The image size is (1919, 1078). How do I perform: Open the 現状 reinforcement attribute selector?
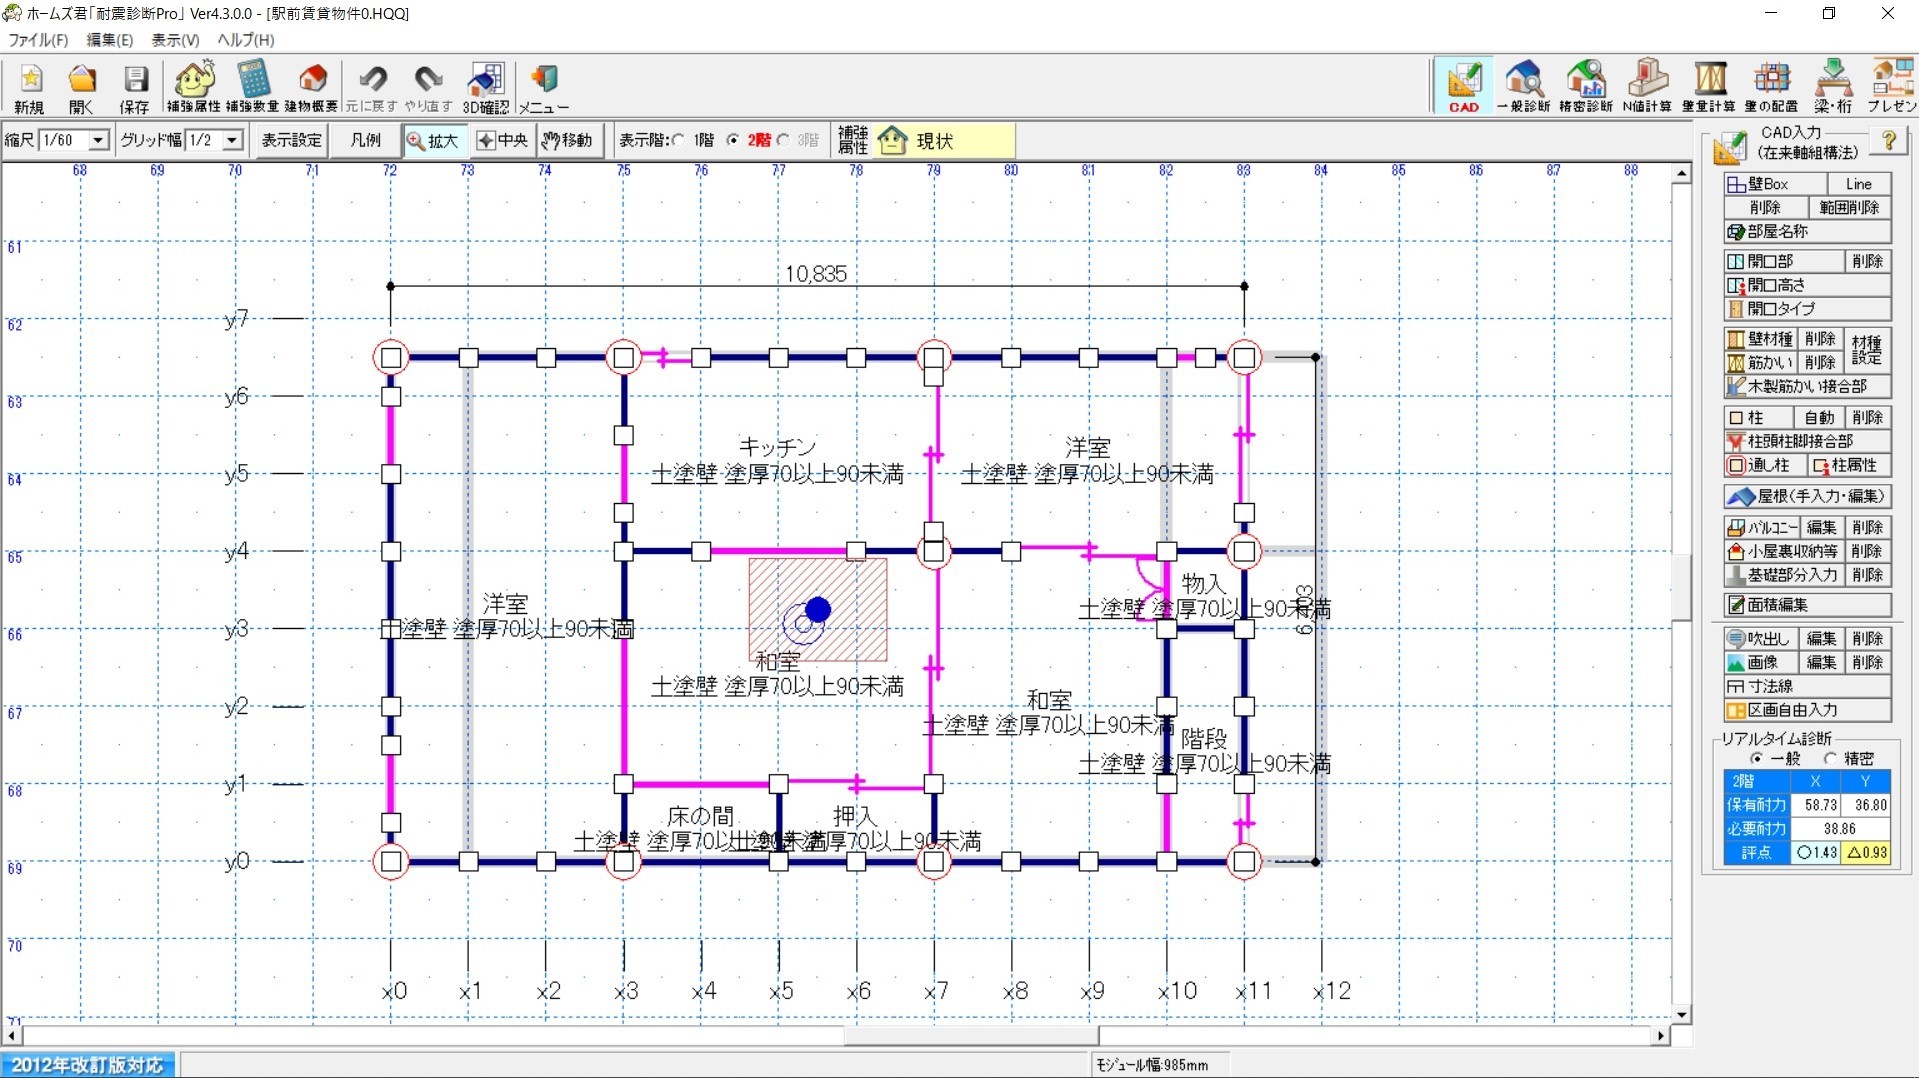(x=945, y=141)
